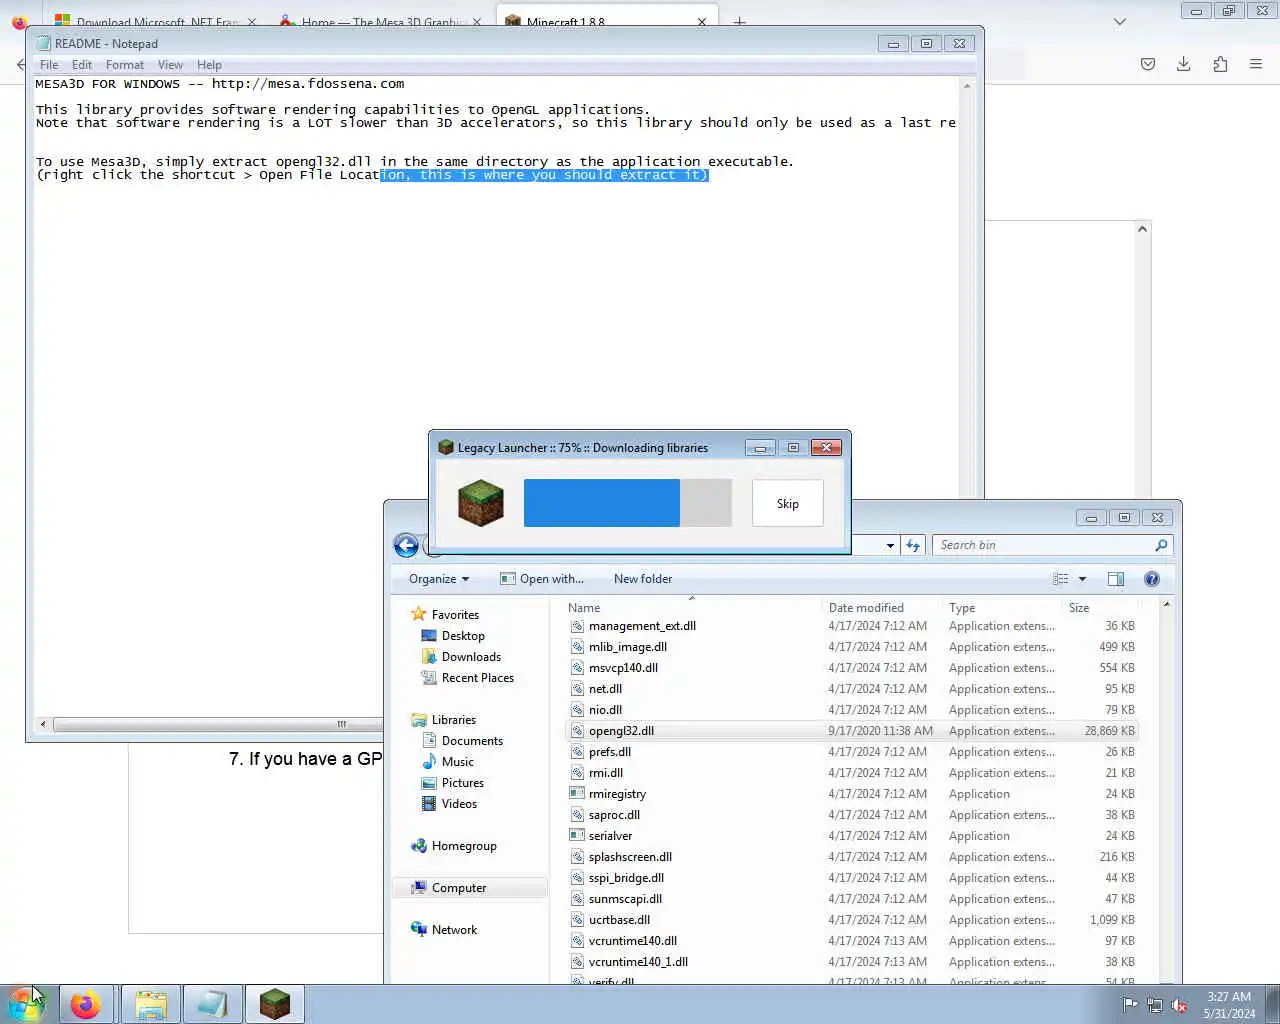Select rmiregistry application file
This screenshot has height=1024, width=1280.
point(851,794)
